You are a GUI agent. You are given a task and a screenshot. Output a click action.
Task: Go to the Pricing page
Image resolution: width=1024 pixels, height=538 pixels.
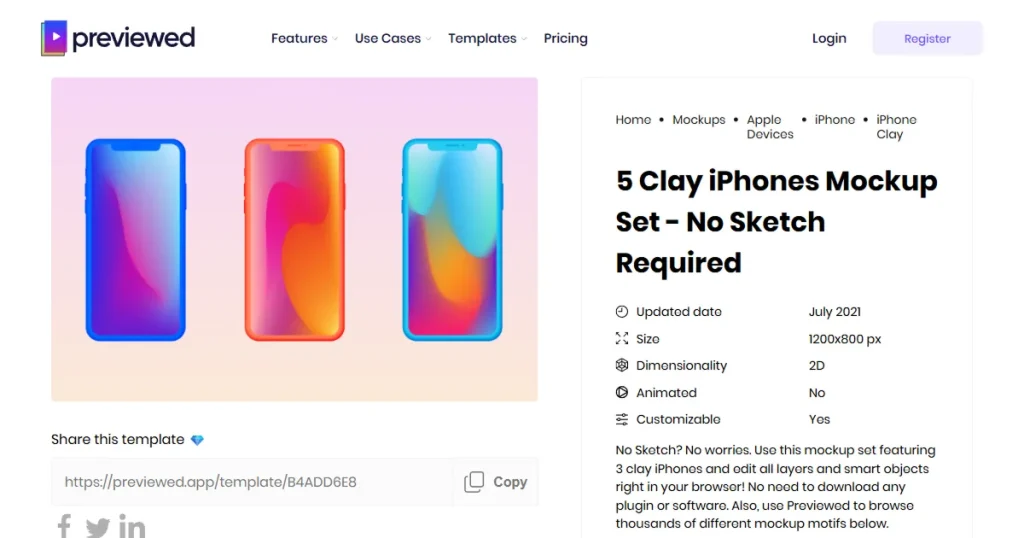(566, 39)
